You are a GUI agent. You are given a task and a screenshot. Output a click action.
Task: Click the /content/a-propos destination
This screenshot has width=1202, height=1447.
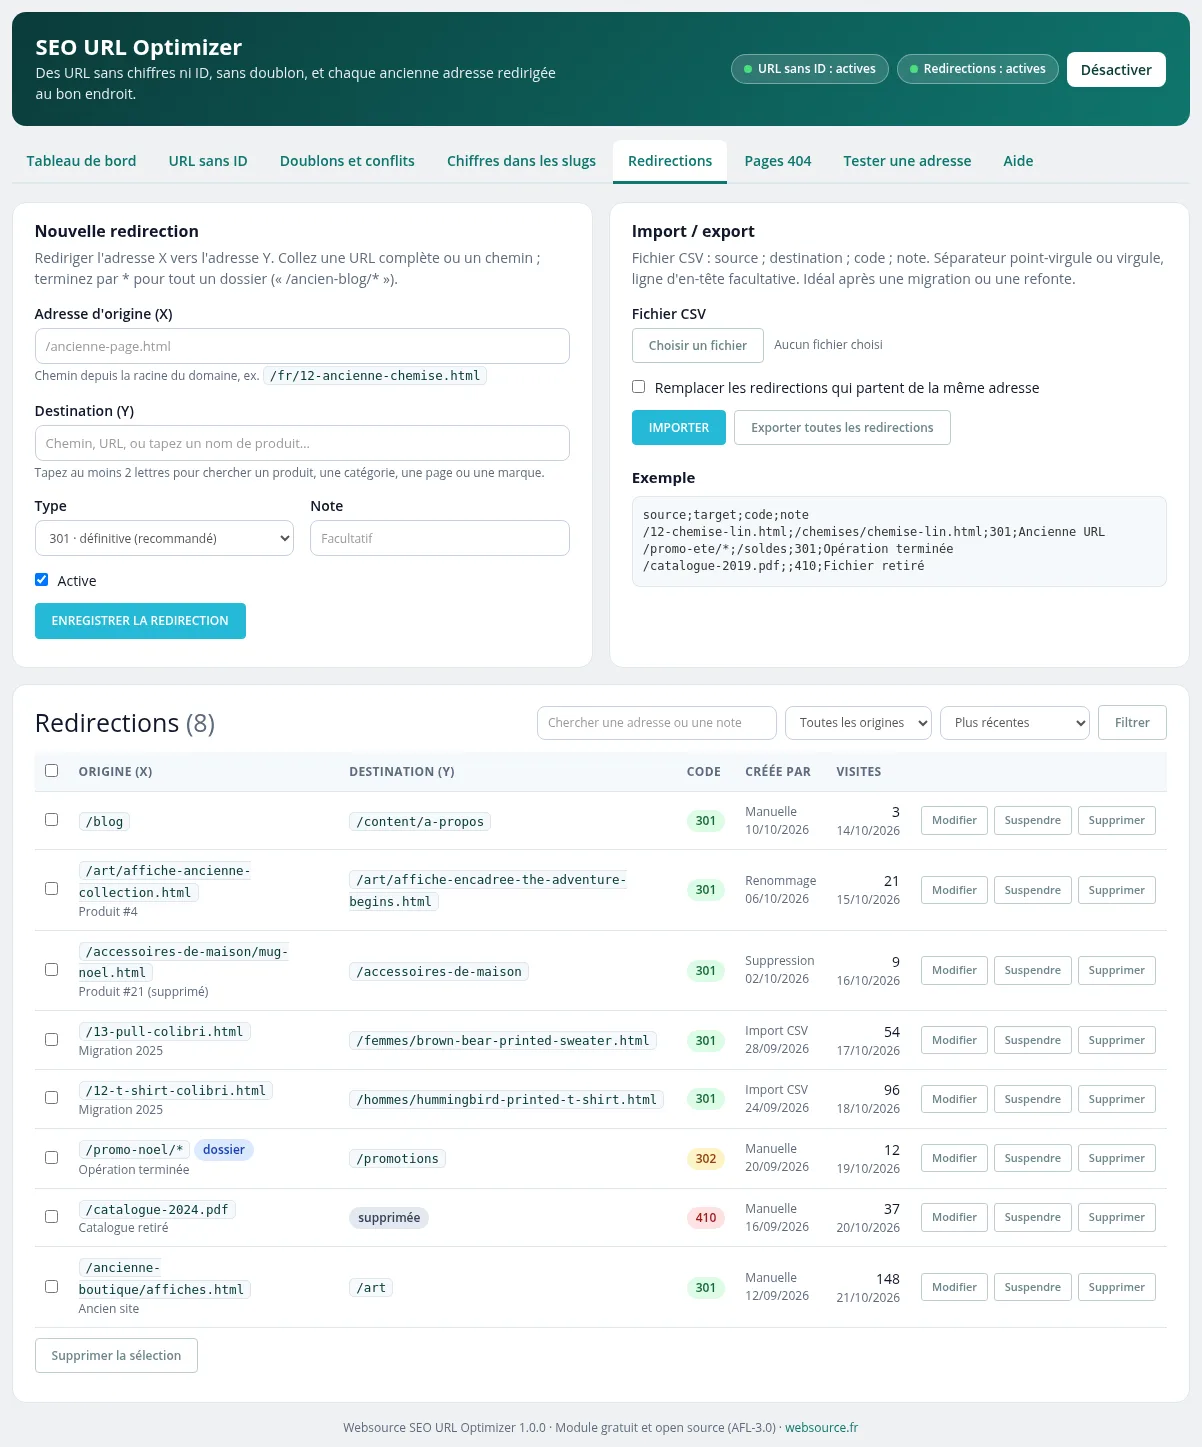[420, 822]
